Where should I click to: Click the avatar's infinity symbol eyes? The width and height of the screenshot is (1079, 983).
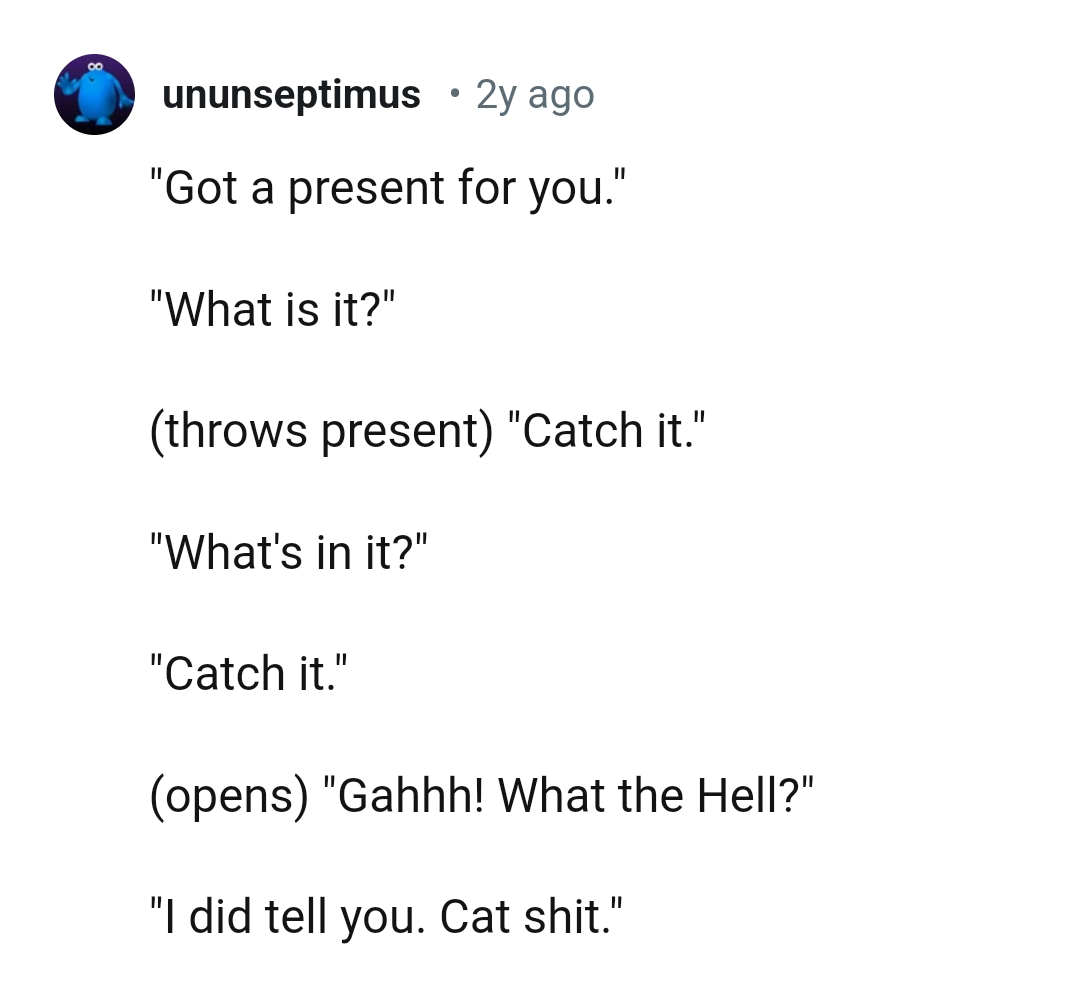point(97,67)
